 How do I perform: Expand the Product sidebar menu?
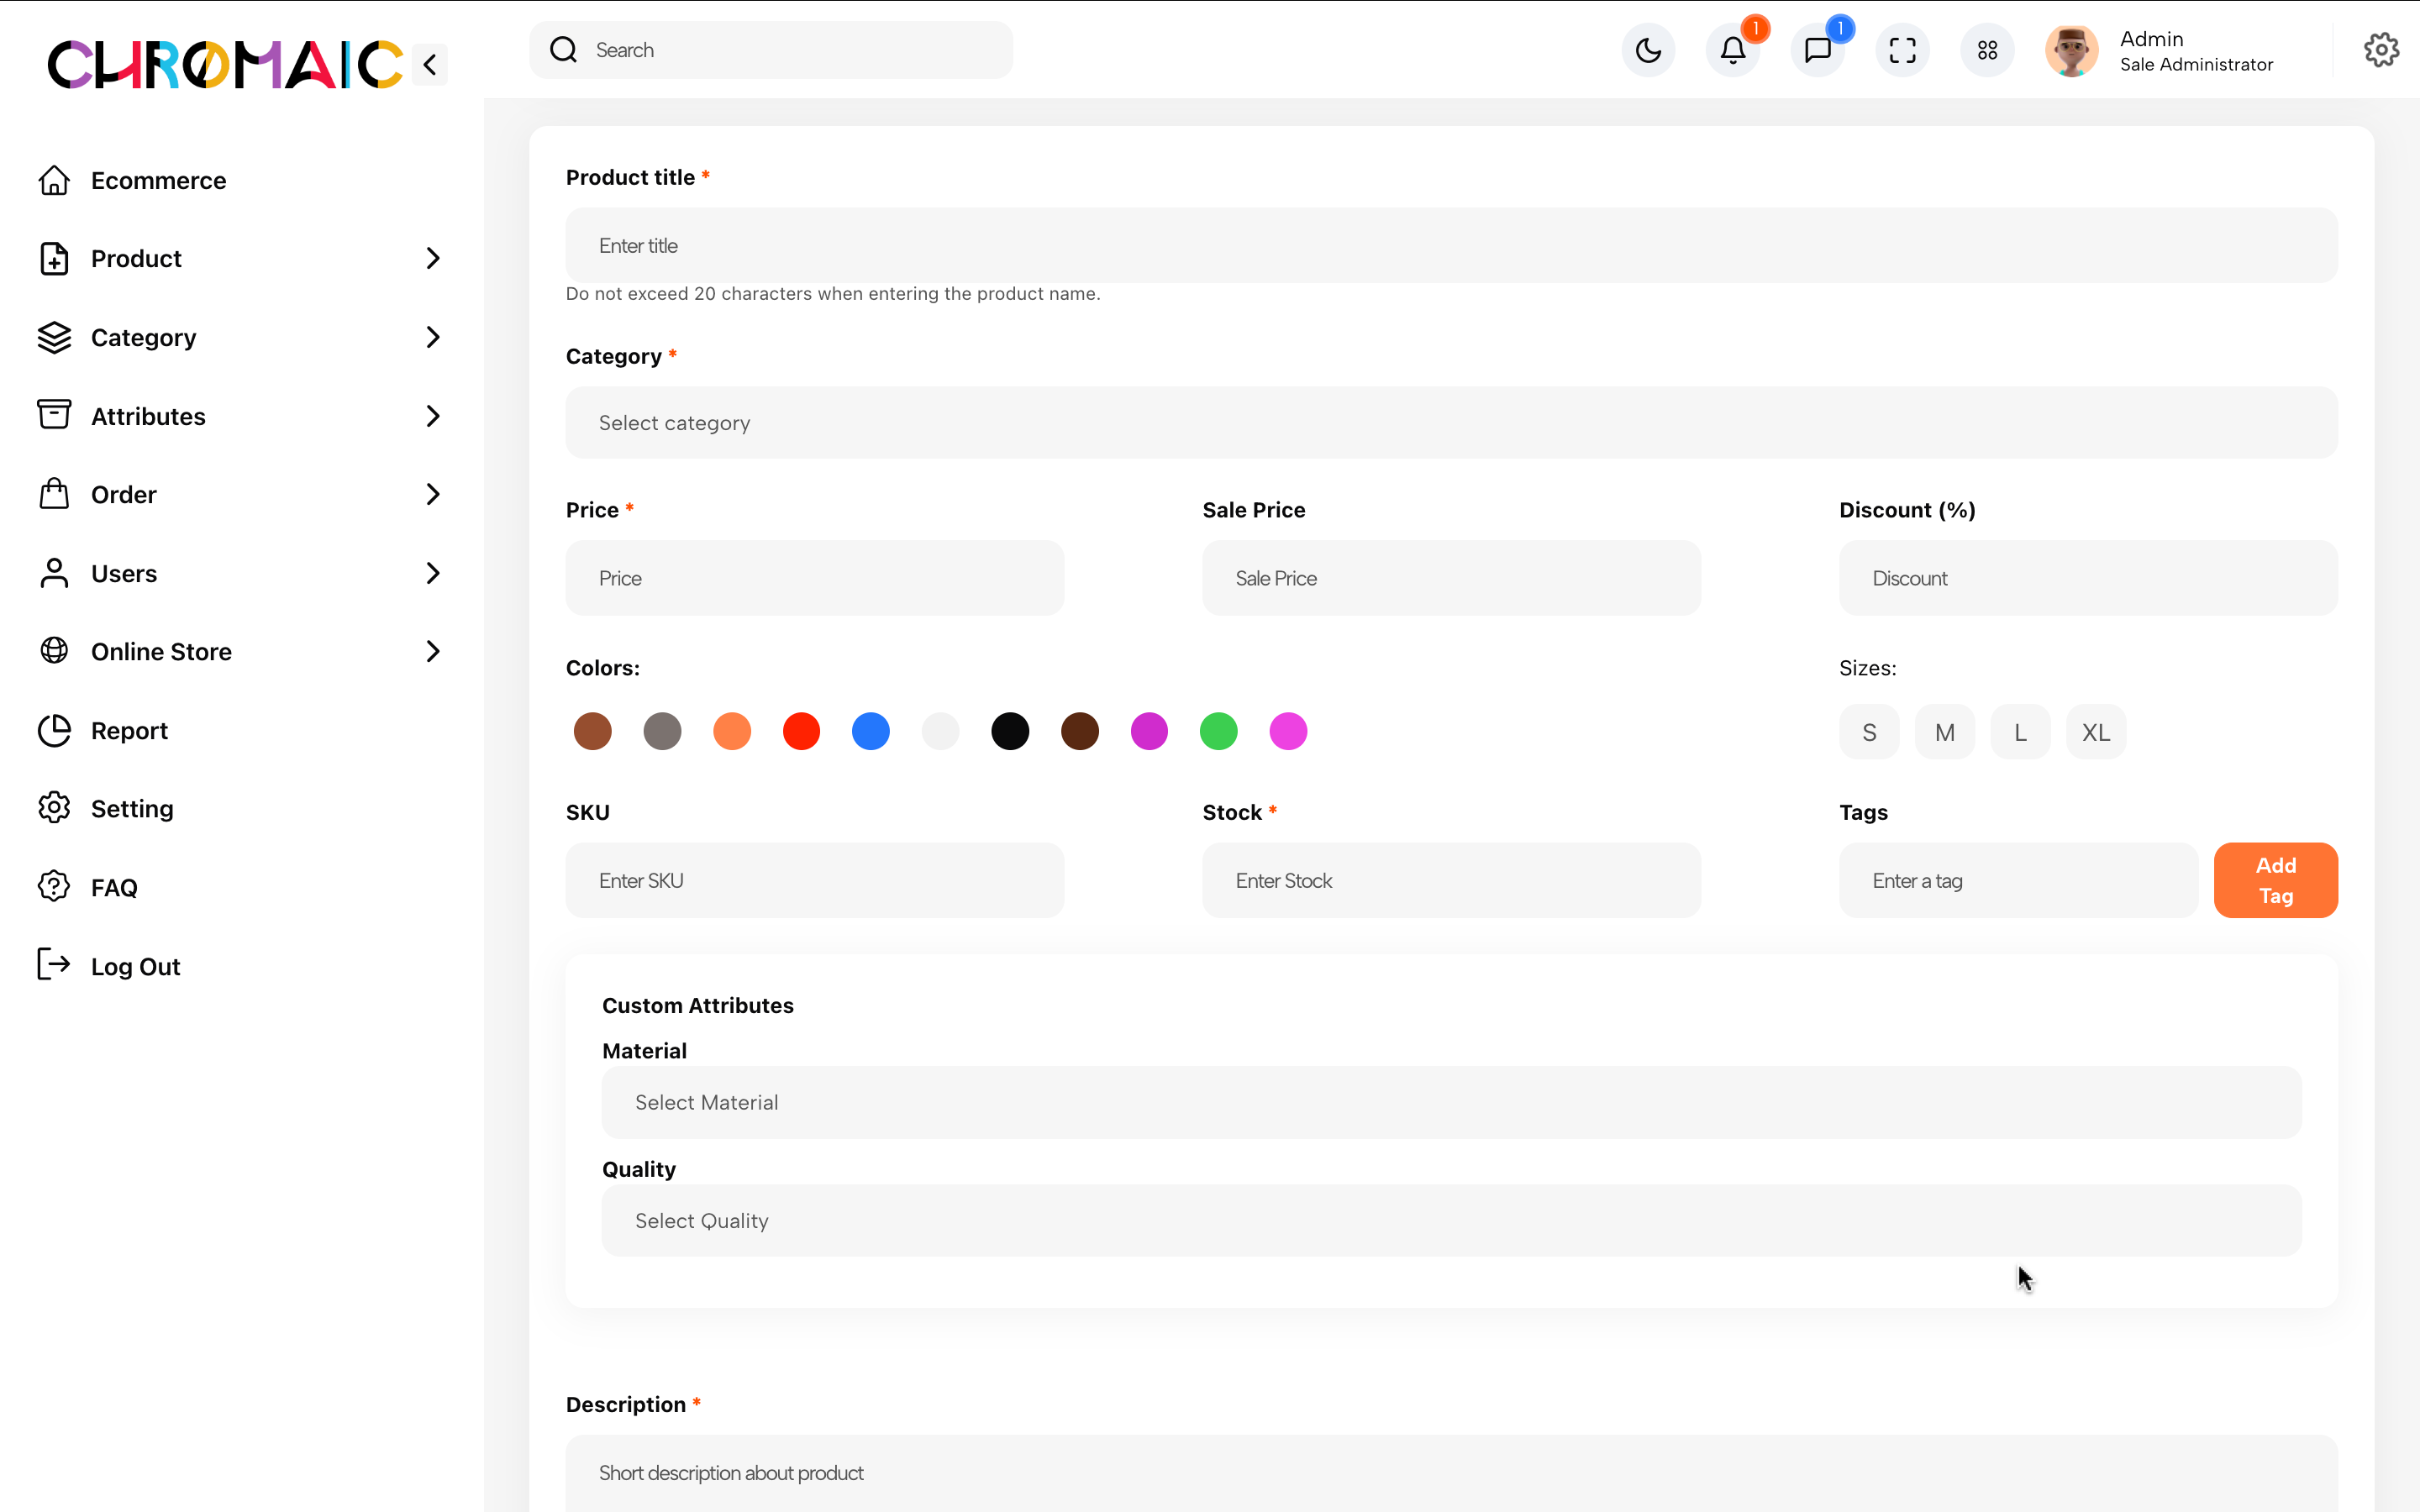(240, 259)
